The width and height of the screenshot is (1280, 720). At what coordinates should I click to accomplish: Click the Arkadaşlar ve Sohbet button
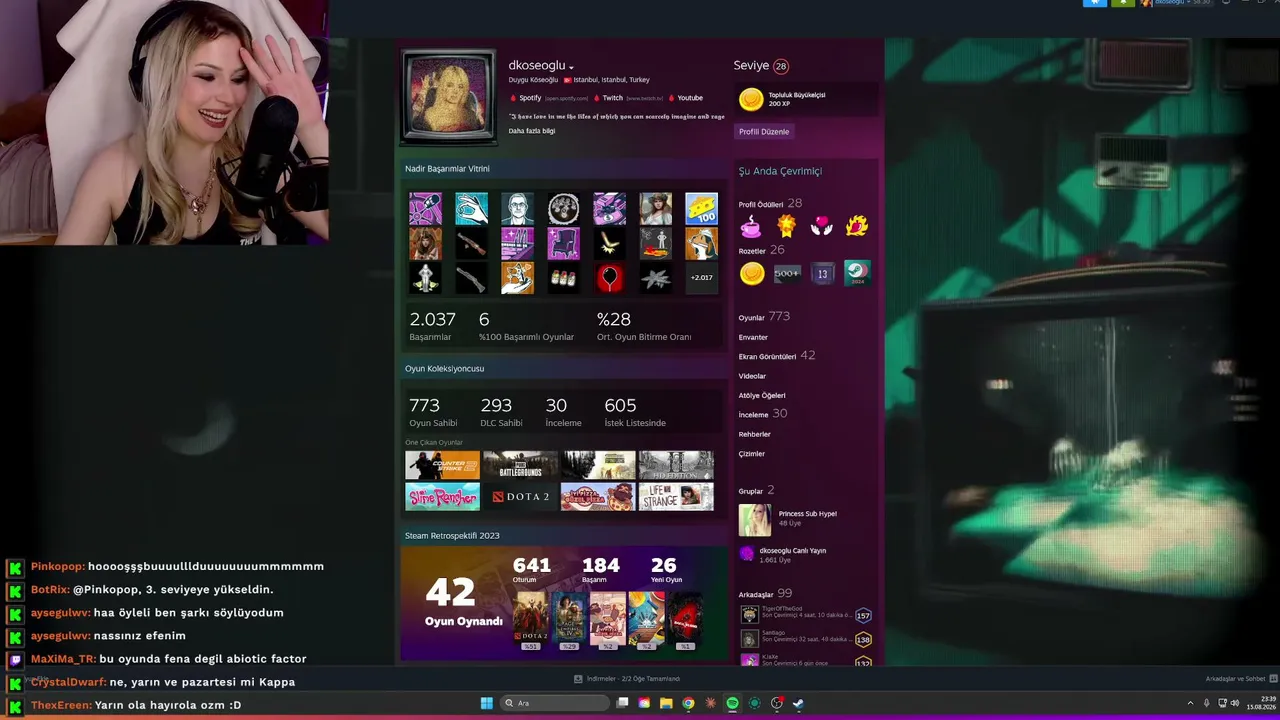(x=1236, y=679)
